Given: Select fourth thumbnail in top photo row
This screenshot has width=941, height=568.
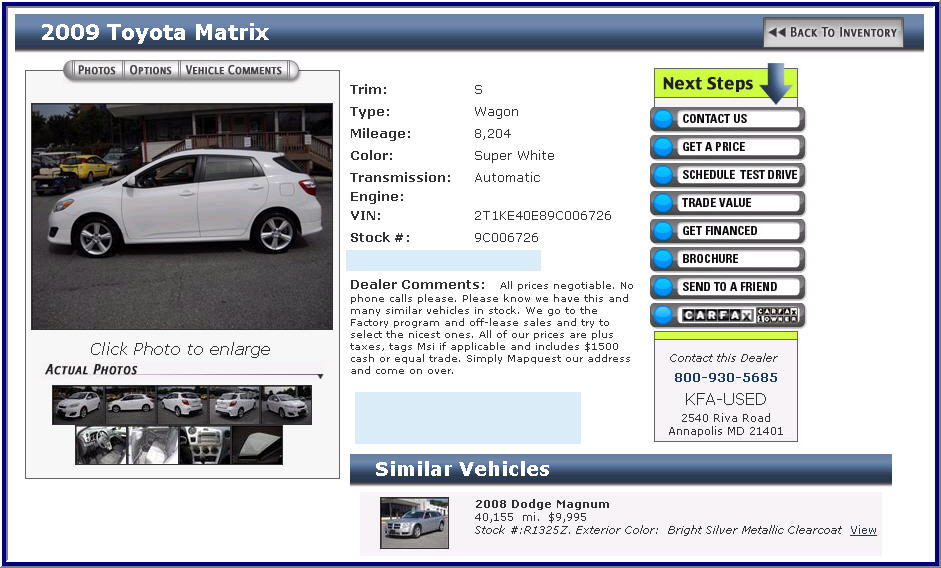Looking at the screenshot, I should point(235,405).
